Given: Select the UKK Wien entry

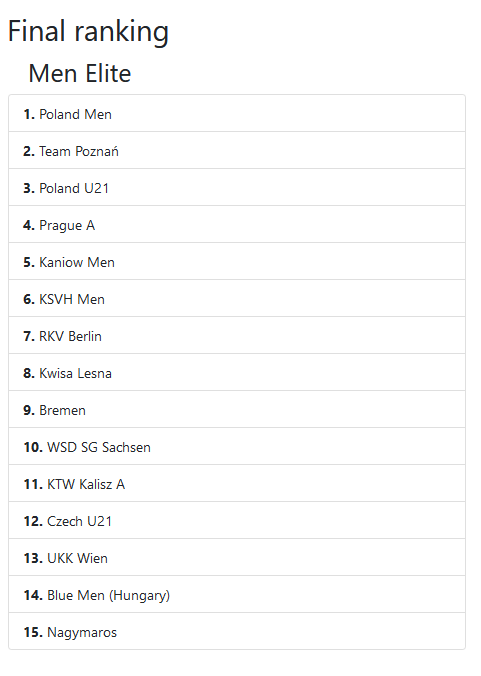Looking at the screenshot, I should tap(237, 558).
